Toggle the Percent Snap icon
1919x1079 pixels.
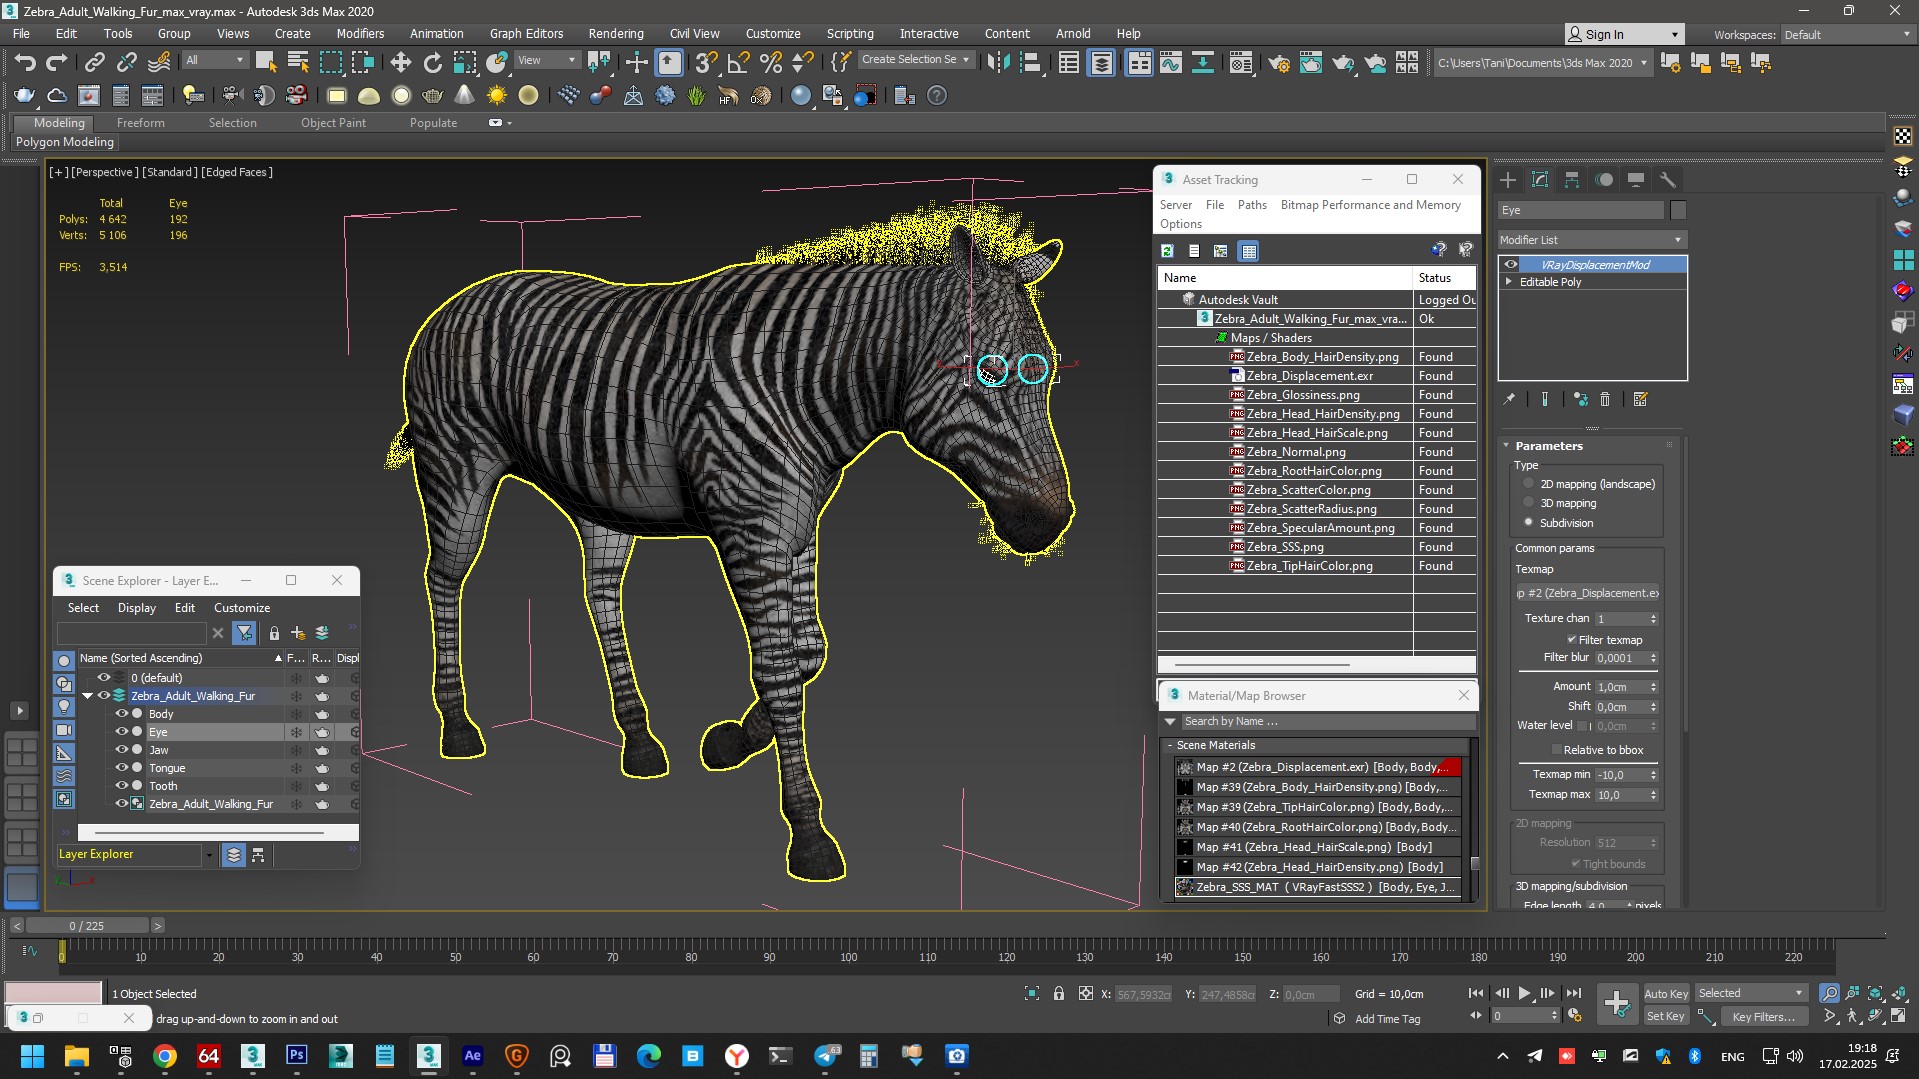point(771,63)
